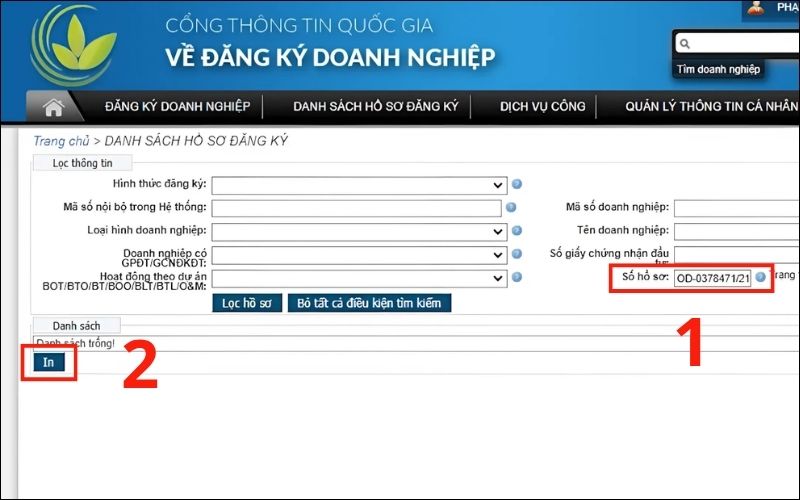Click the search magnifier icon
The width and height of the screenshot is (800, 500).
(684, 44)
